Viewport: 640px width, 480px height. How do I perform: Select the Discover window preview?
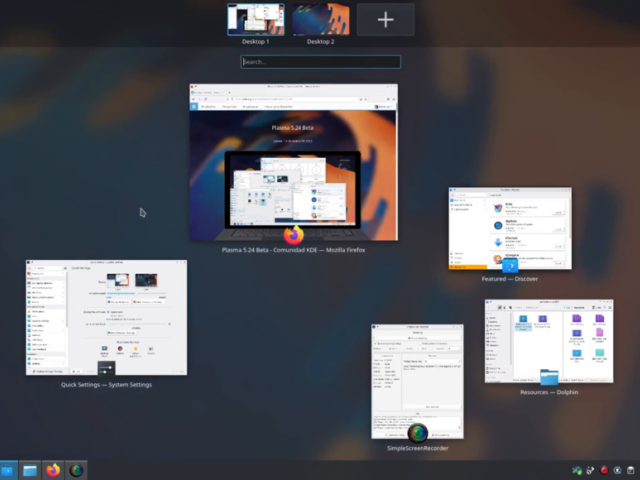[x=509, y=225]
